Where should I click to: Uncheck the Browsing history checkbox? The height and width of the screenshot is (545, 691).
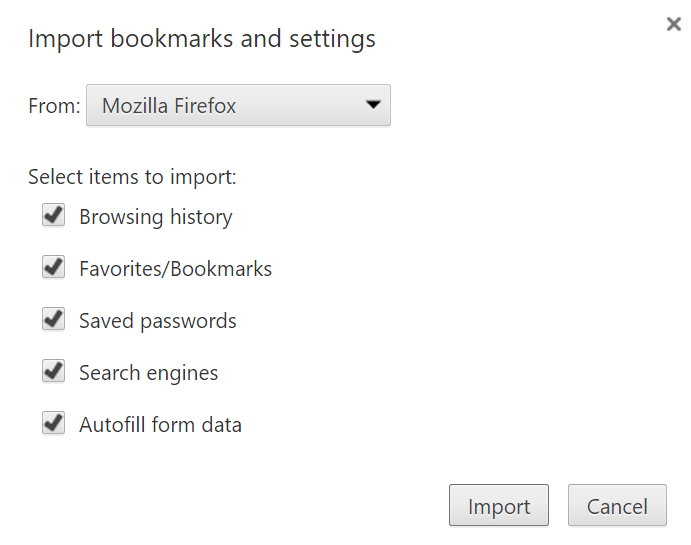[x=53, y=216]
